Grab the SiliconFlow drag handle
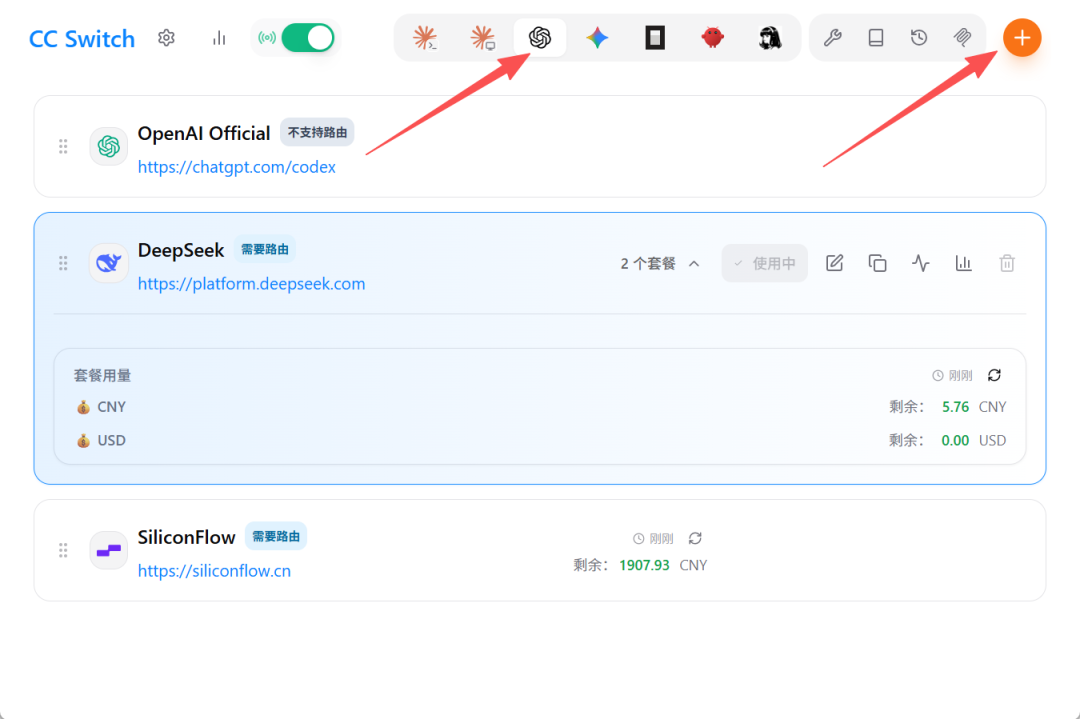Viewport: 1080px width, 719px height. tap(63, 550)
